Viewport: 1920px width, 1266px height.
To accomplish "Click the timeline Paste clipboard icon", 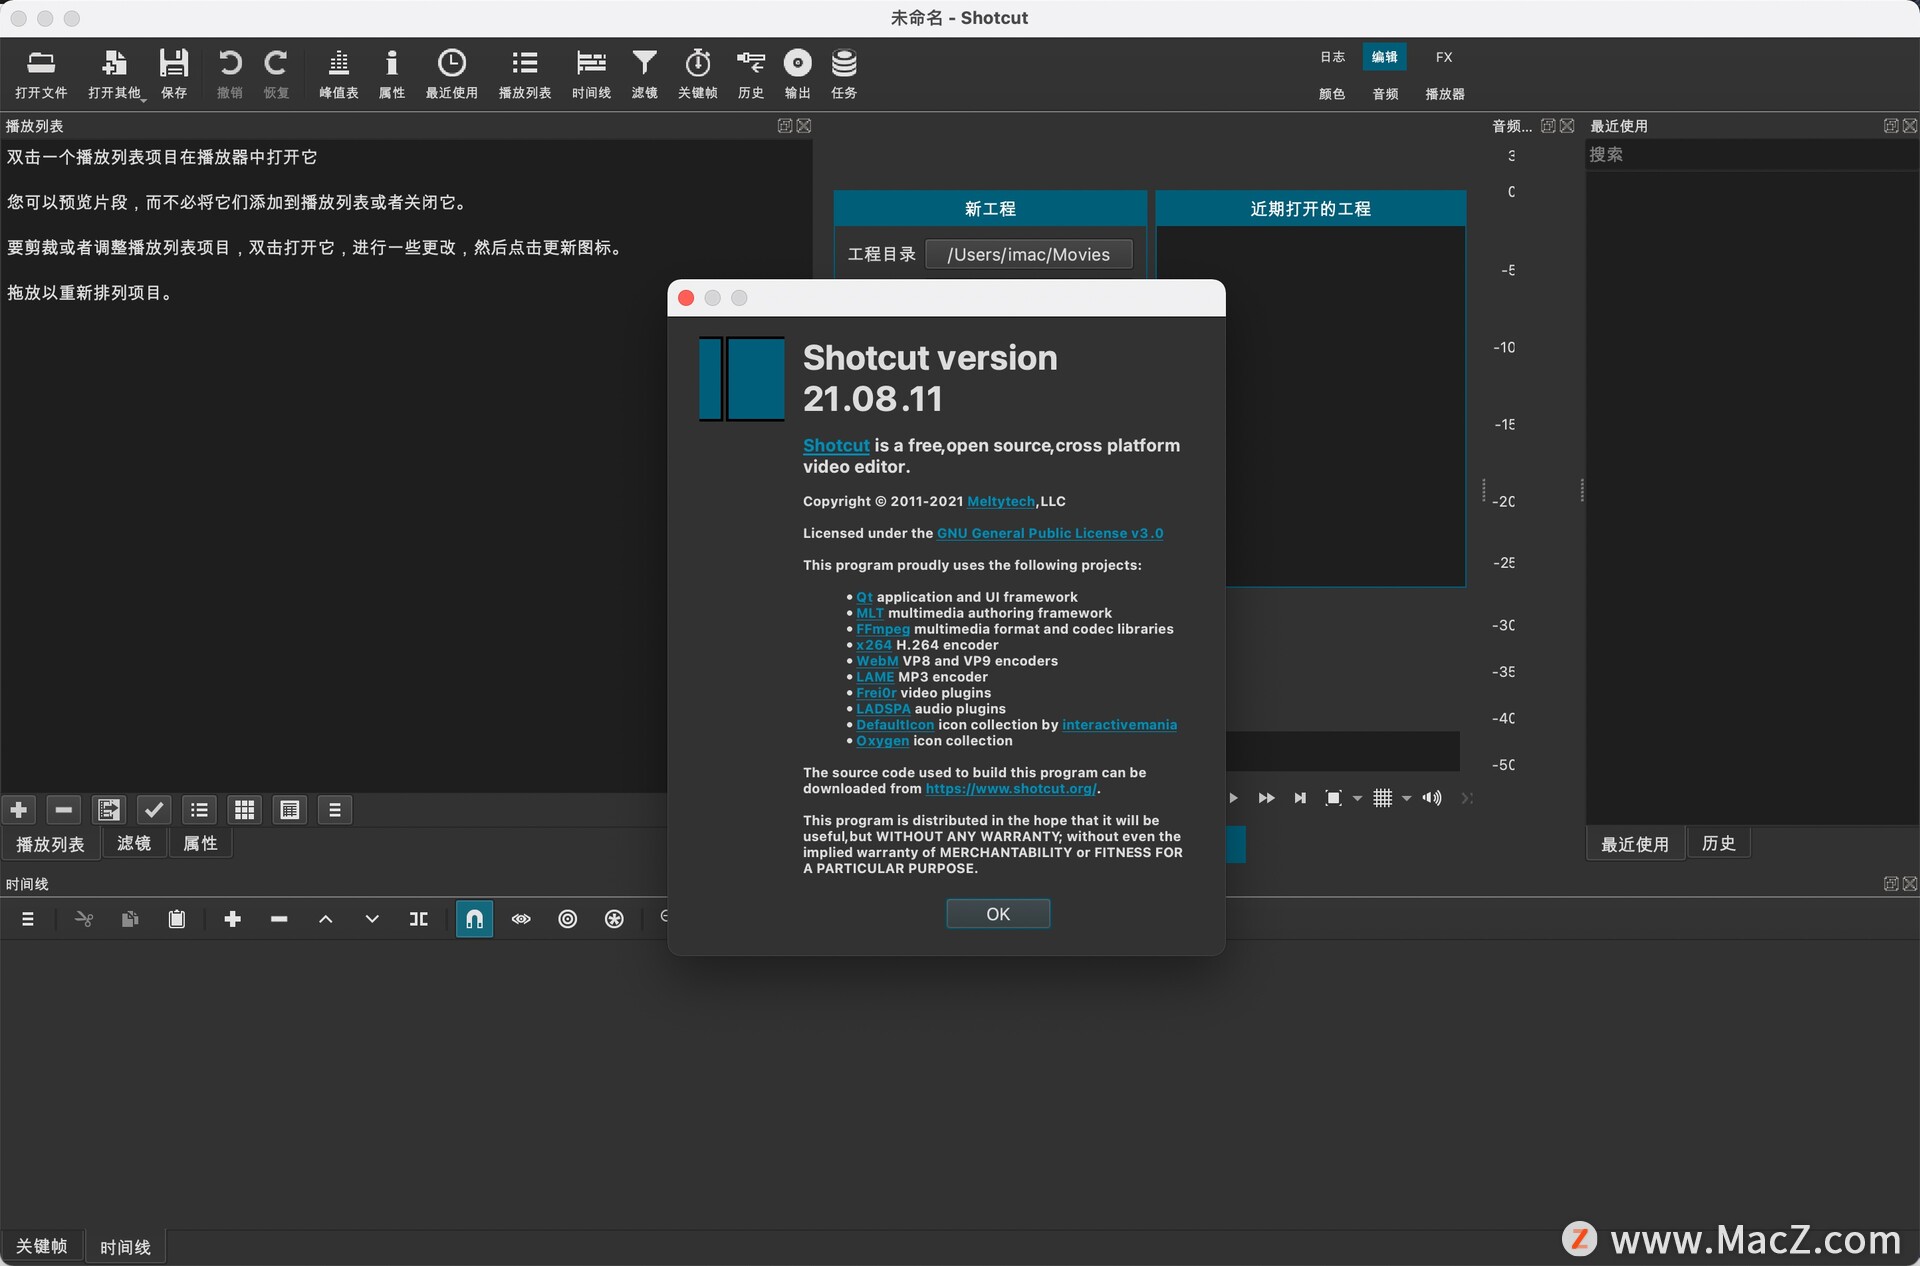I will tap(177, 919).
